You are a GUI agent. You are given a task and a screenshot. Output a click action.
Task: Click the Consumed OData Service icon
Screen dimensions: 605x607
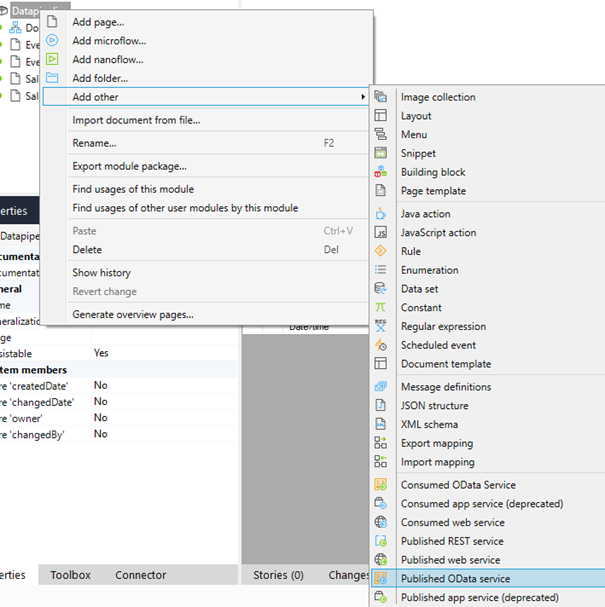point(380,484)
